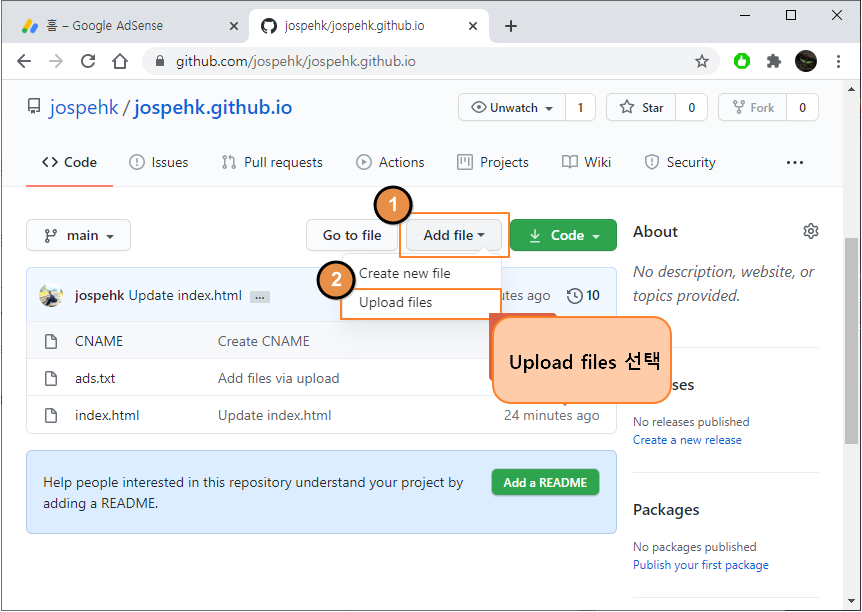Star this repository
The height and width of the screenshot is (612, 862).
click(x=641, y=107)
